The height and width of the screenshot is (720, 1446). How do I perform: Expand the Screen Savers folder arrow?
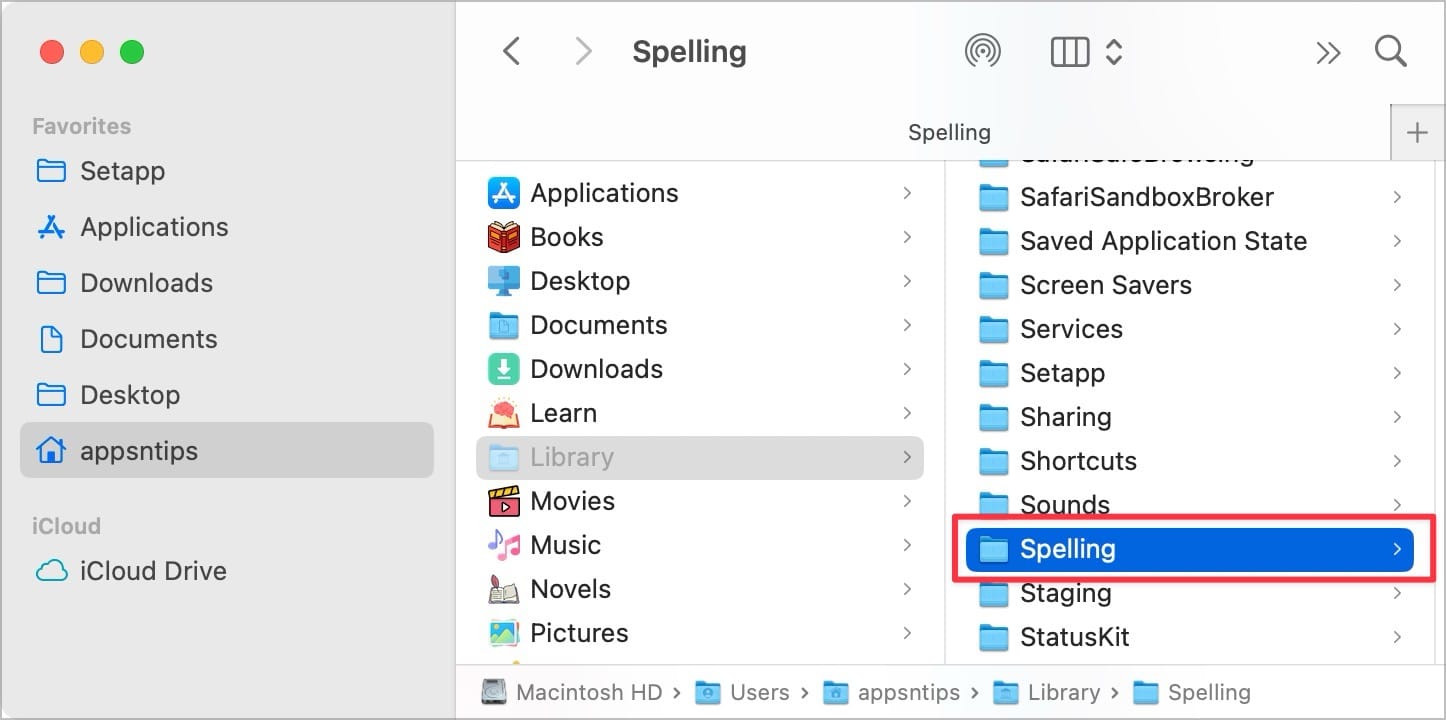tap(1397, 285)
